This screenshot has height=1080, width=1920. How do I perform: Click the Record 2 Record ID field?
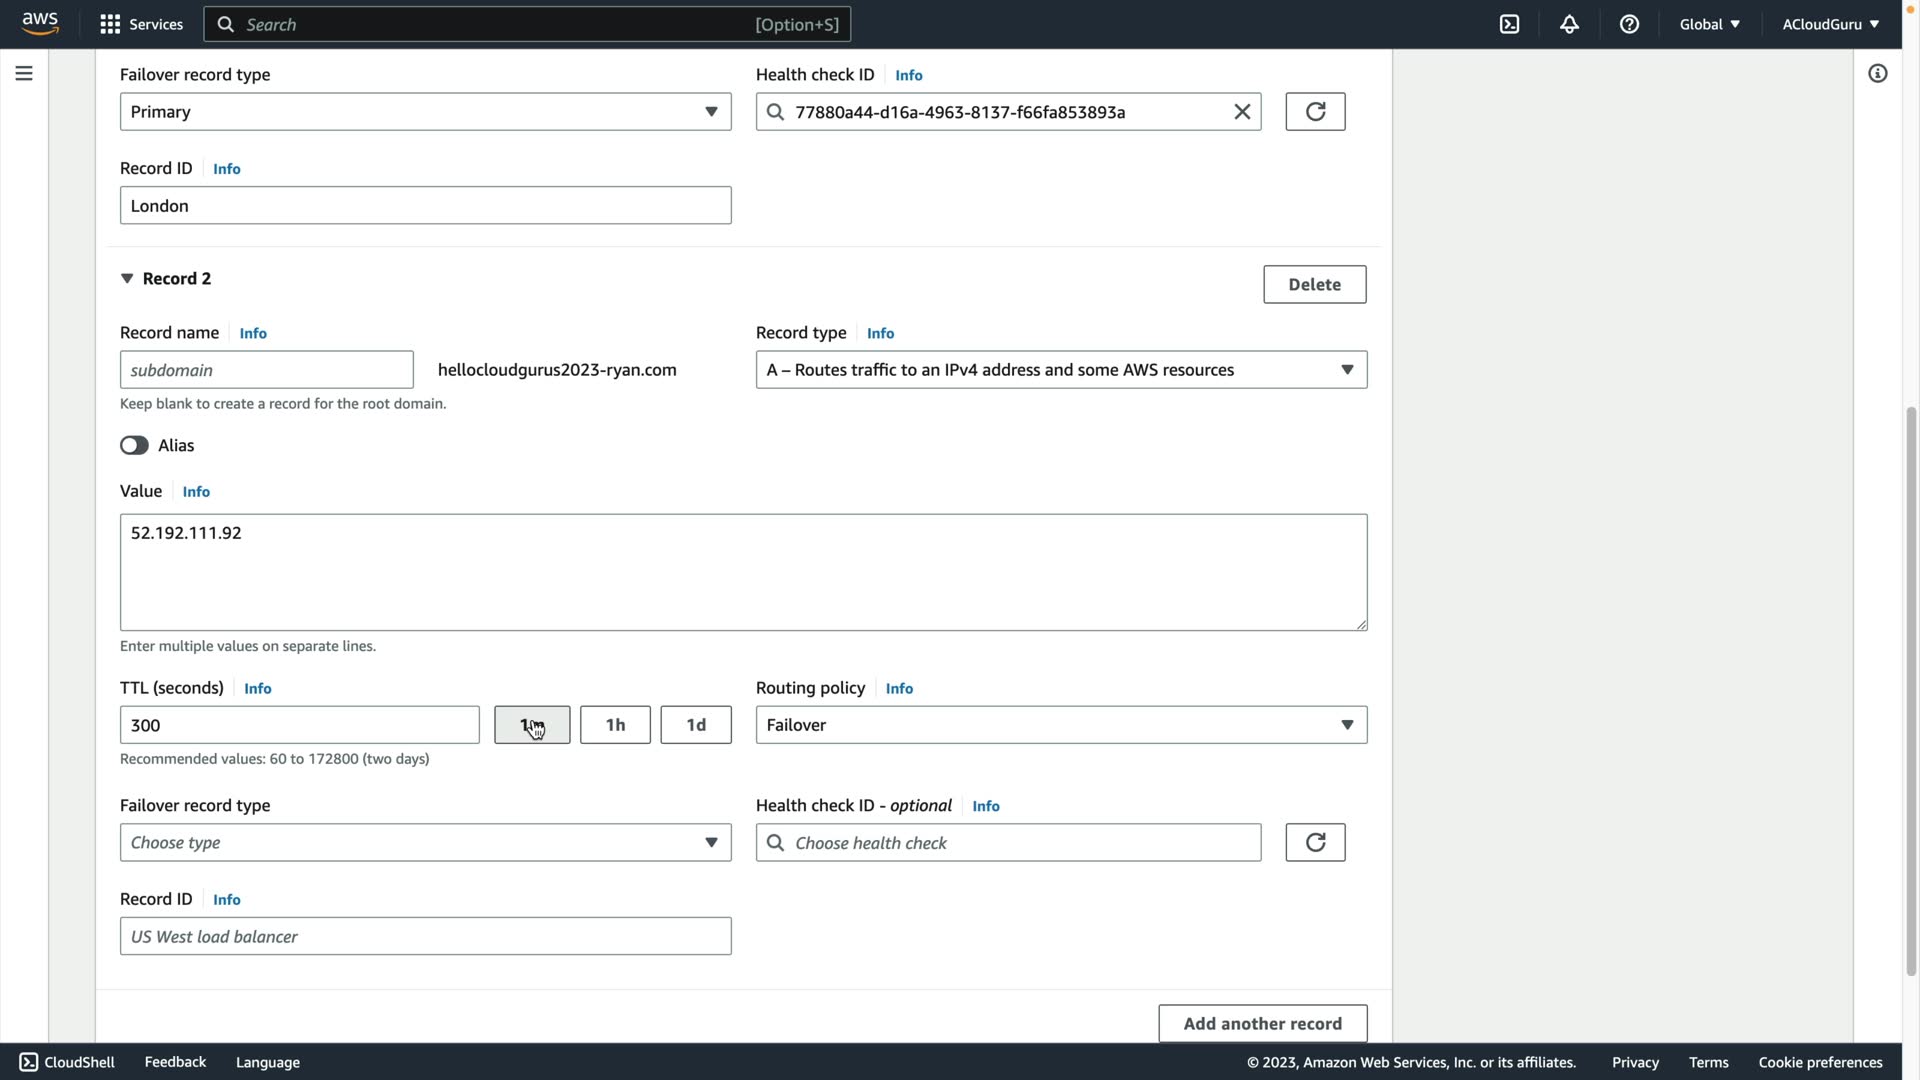(425, 937)
